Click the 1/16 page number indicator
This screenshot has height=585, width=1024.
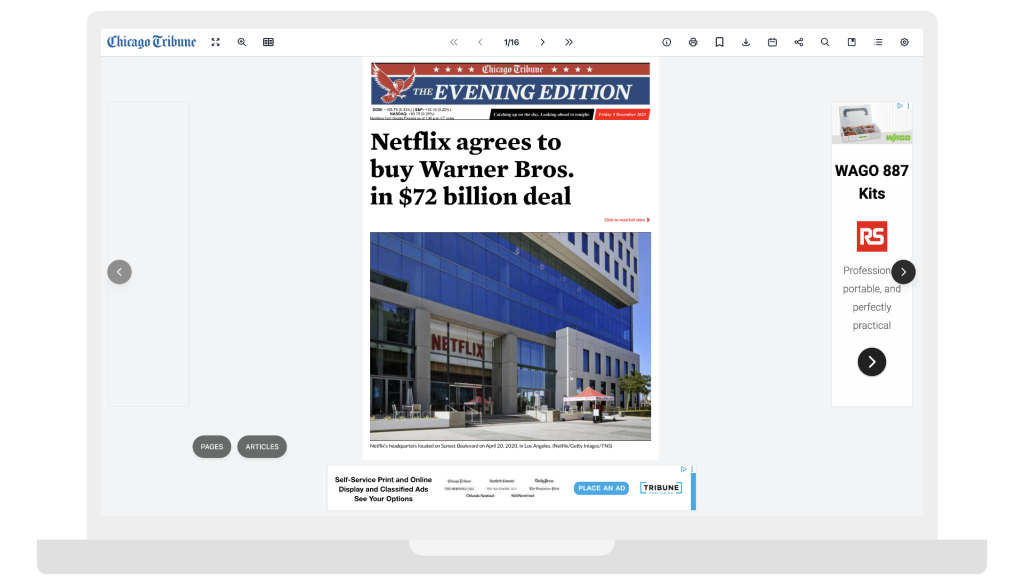pyautogui.click(x=511, y=42)
